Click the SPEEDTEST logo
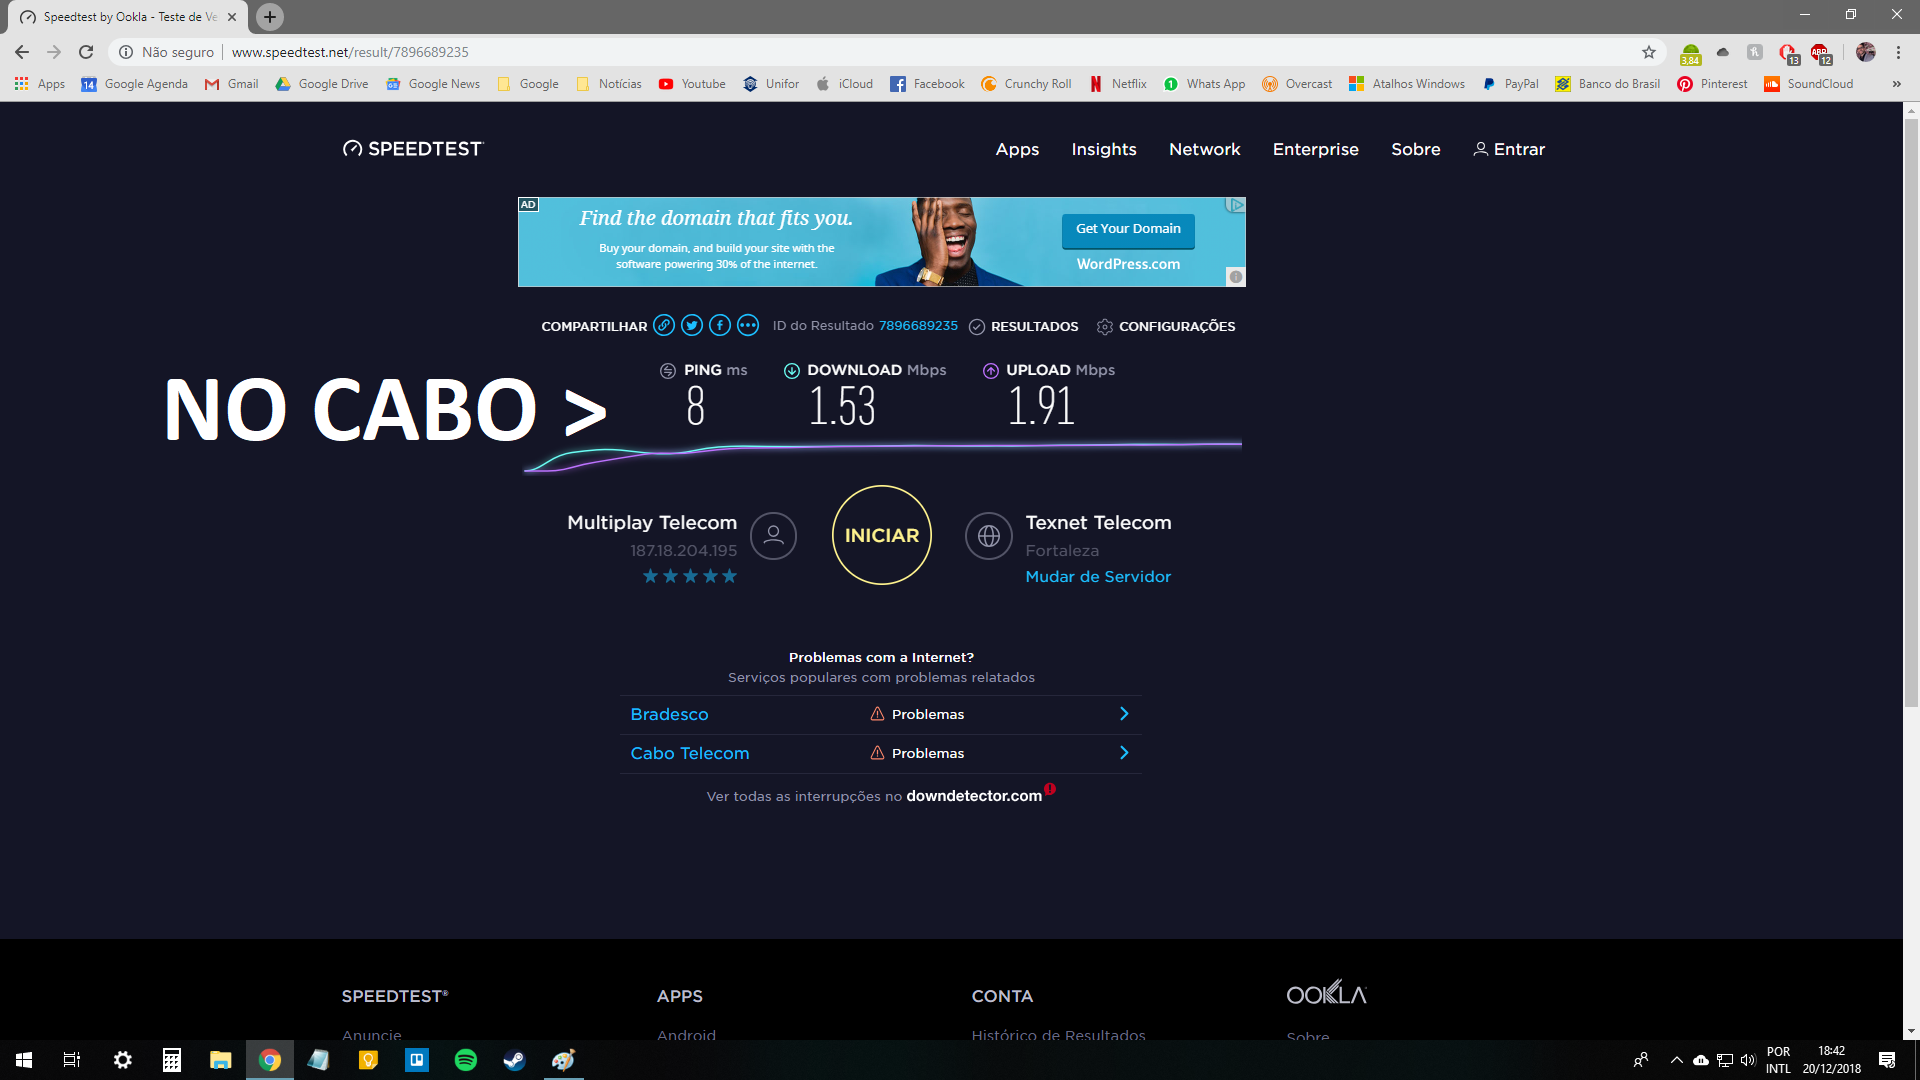The height and width of the screenshot is (1080, 1920). point(413,149)
